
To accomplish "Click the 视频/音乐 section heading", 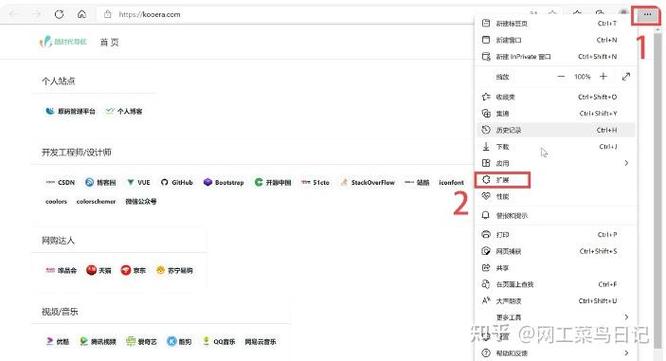I will coord(60,312).
